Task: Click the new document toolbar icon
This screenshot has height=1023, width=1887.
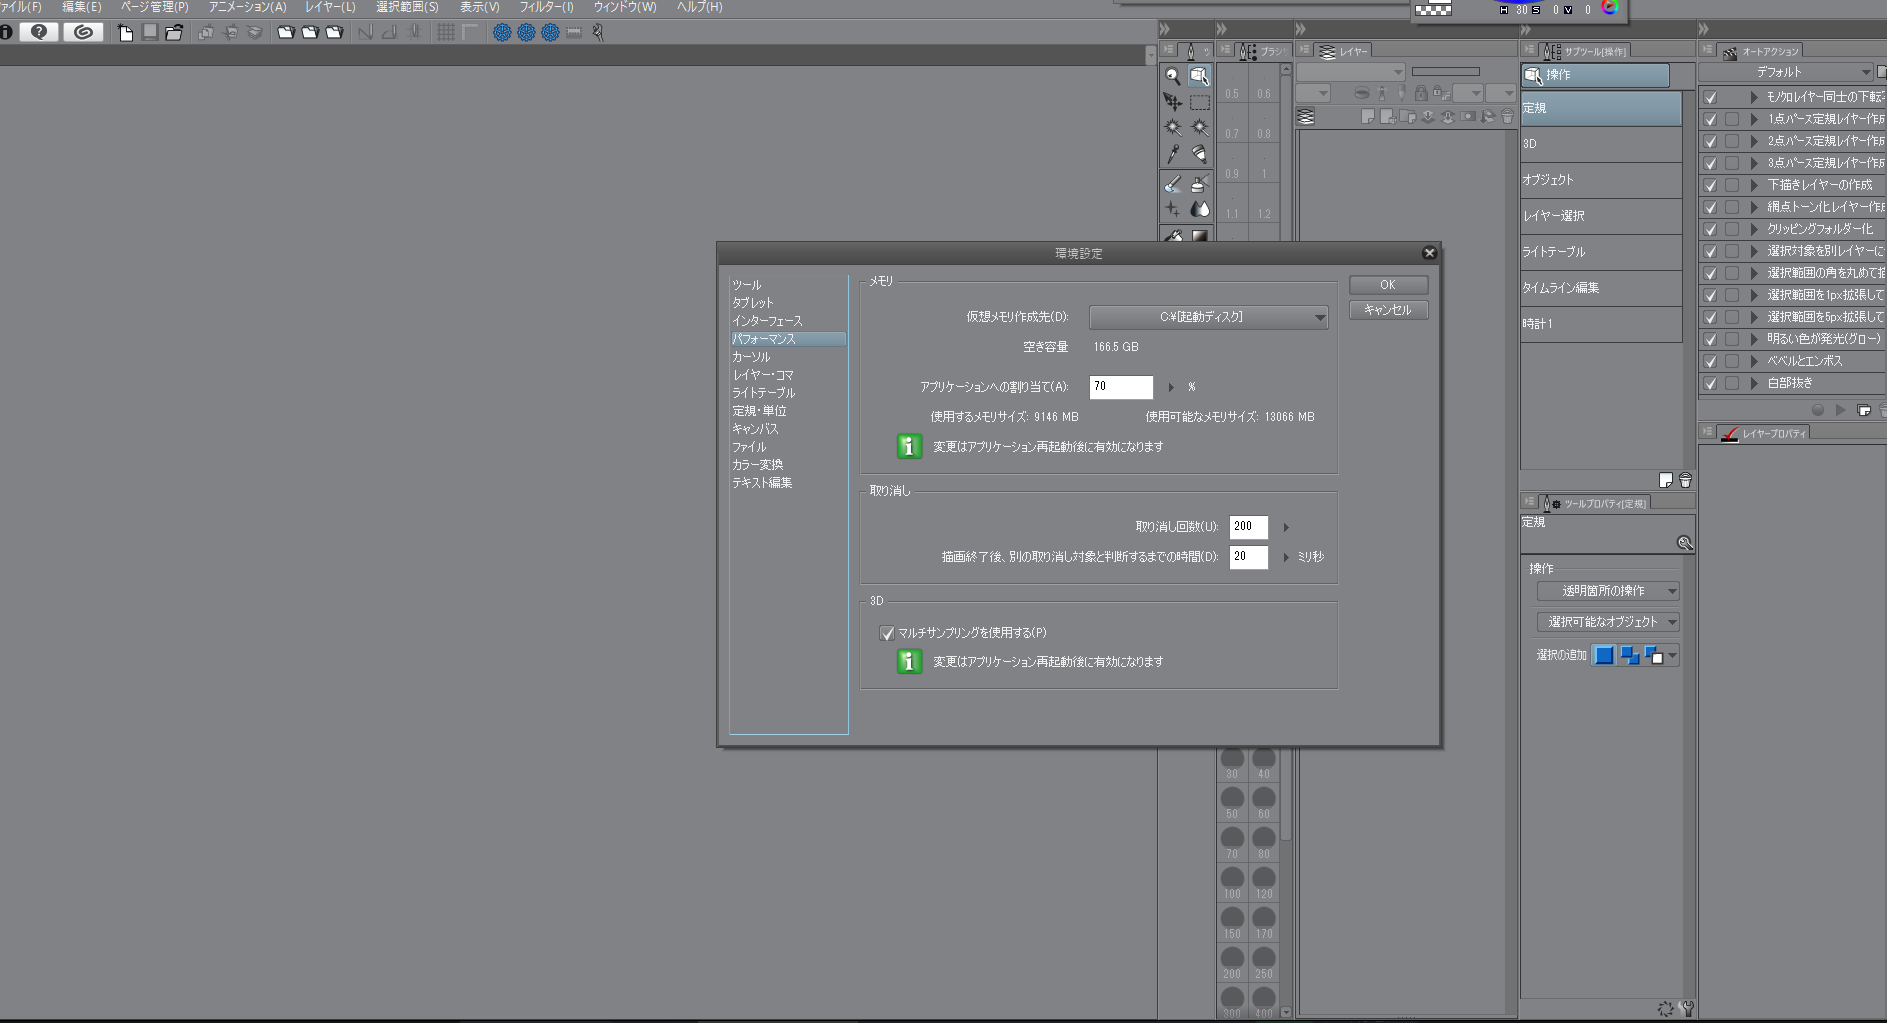Action: [x=125, y=32]
